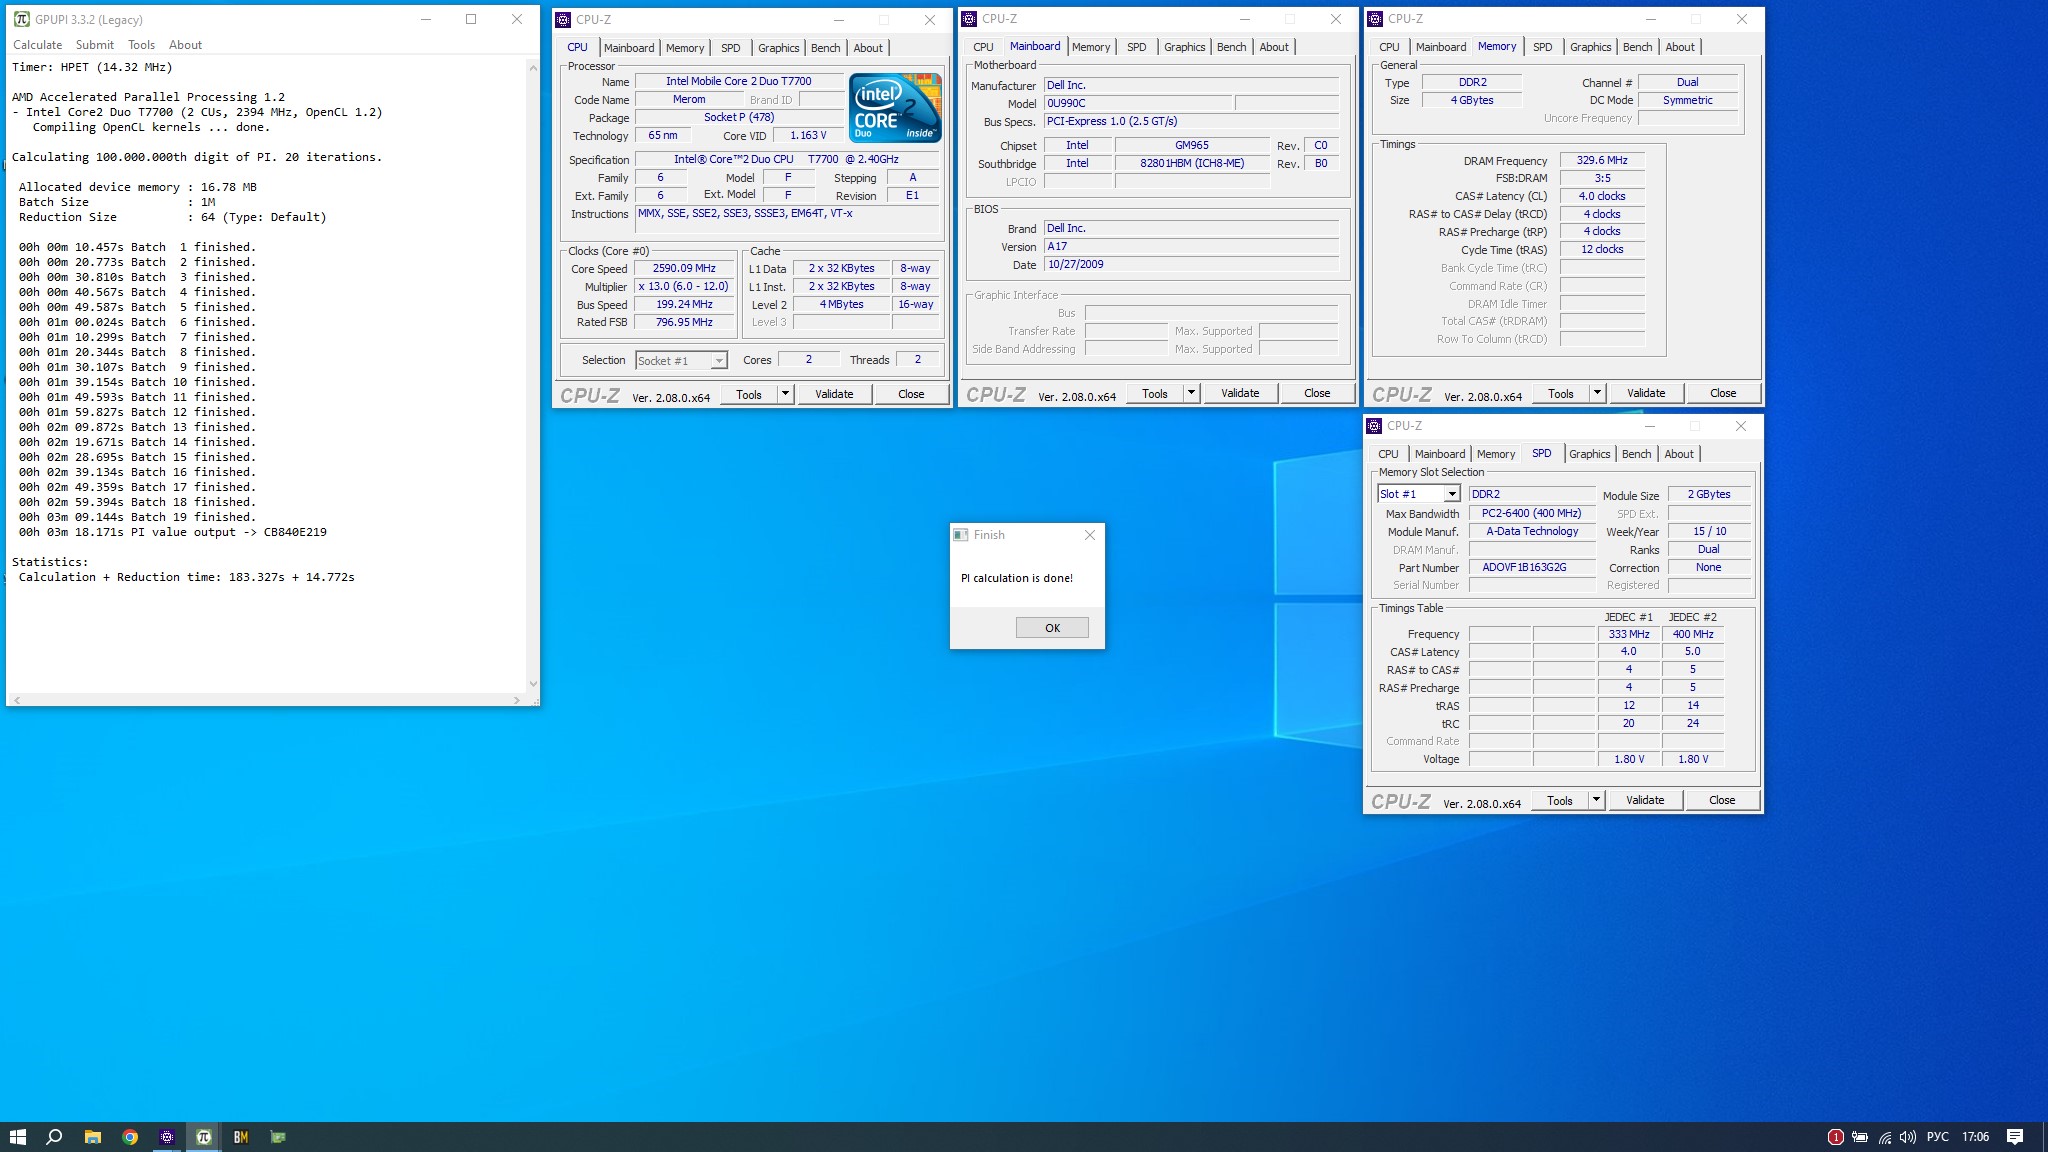Click GPUPI pi logo in title bar

coord(22,19)
